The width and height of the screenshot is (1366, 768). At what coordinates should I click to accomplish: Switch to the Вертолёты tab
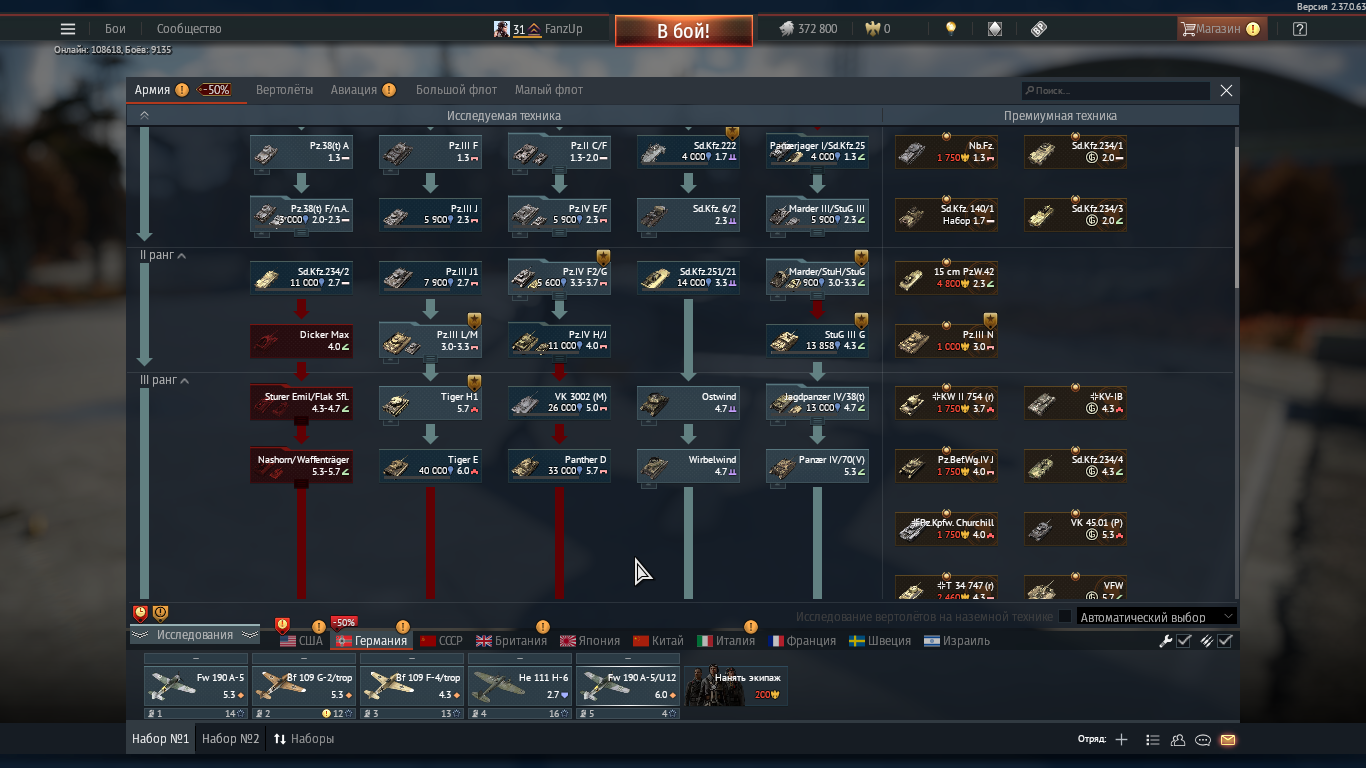[284, 90]
